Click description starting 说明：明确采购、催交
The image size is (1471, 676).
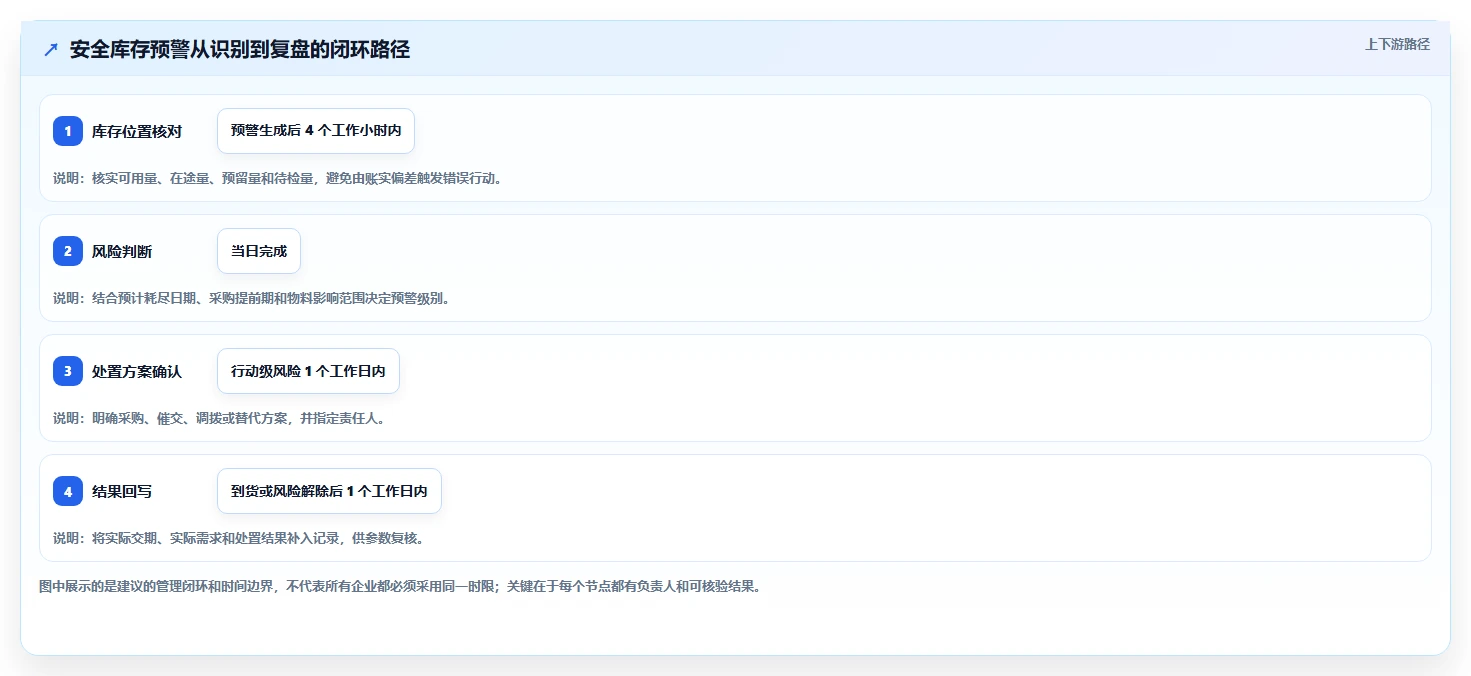click(x=219, y=418)
